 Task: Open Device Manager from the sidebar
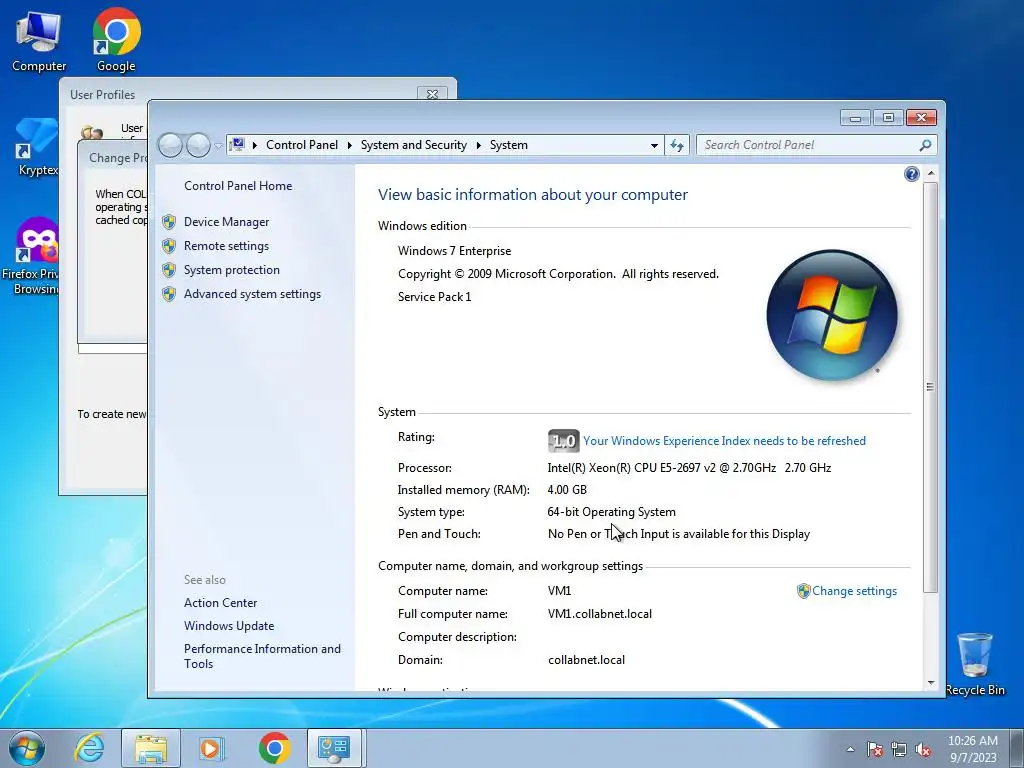tap(226, 222)
